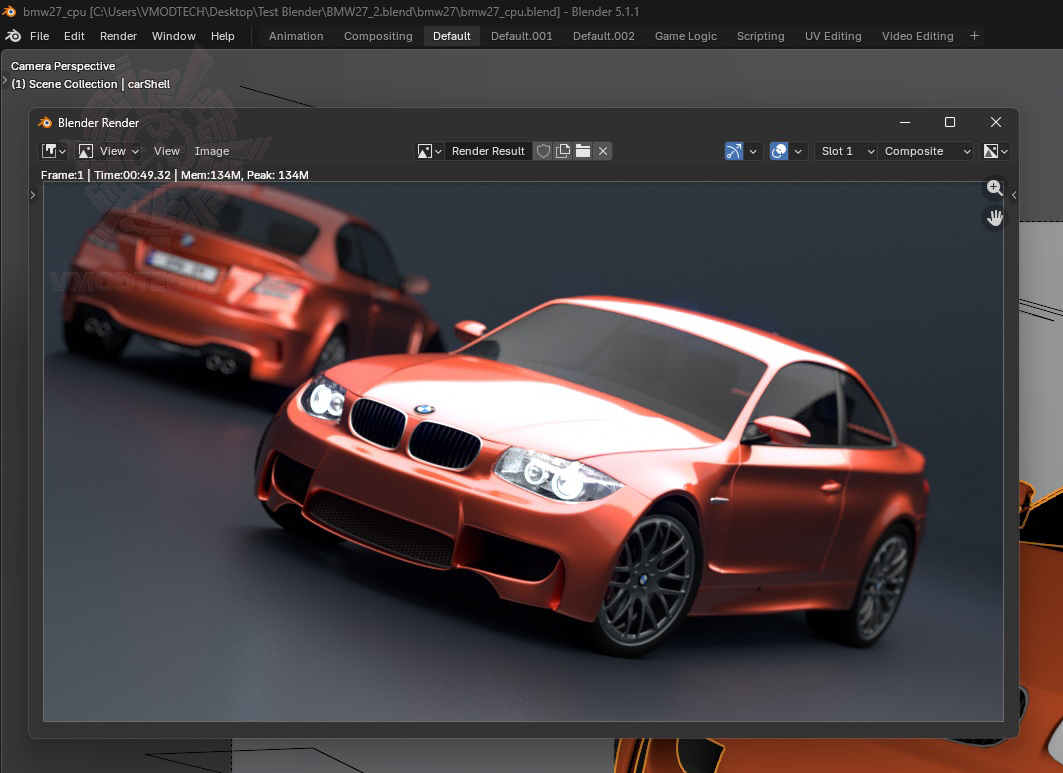This screenshot has width=1063, height=773.
Task: Open the Window menu
Action: [x=174, y=36]
